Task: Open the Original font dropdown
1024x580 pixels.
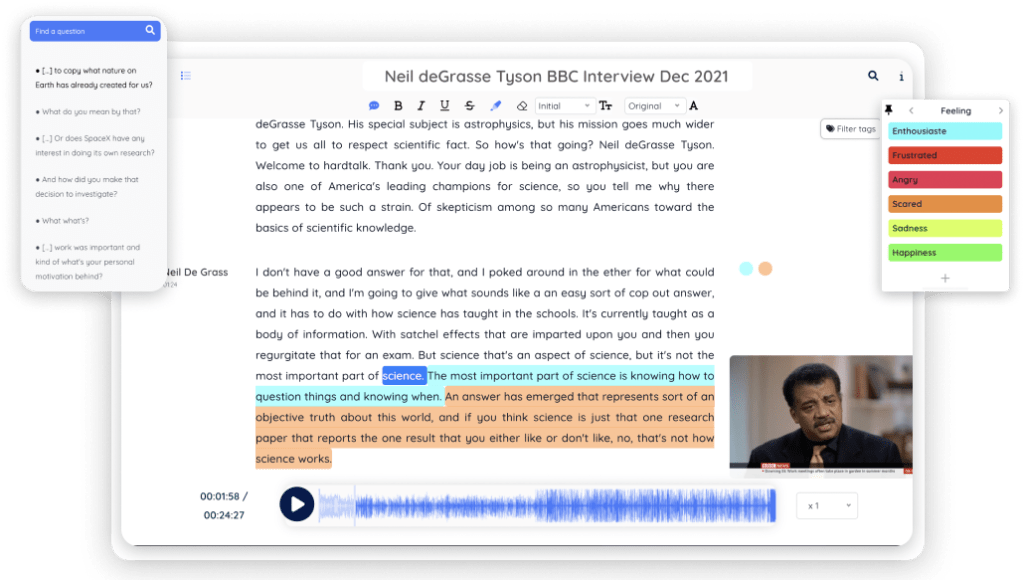Action: pyautogui.click(x=655, y=106)
